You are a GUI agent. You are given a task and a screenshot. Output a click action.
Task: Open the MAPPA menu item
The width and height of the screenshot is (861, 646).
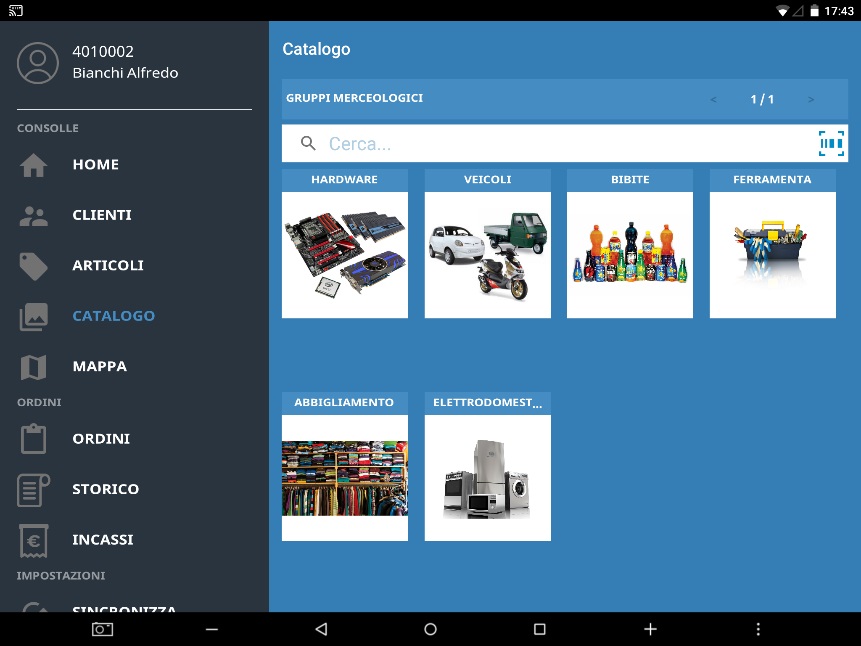(x=99, y=366)
